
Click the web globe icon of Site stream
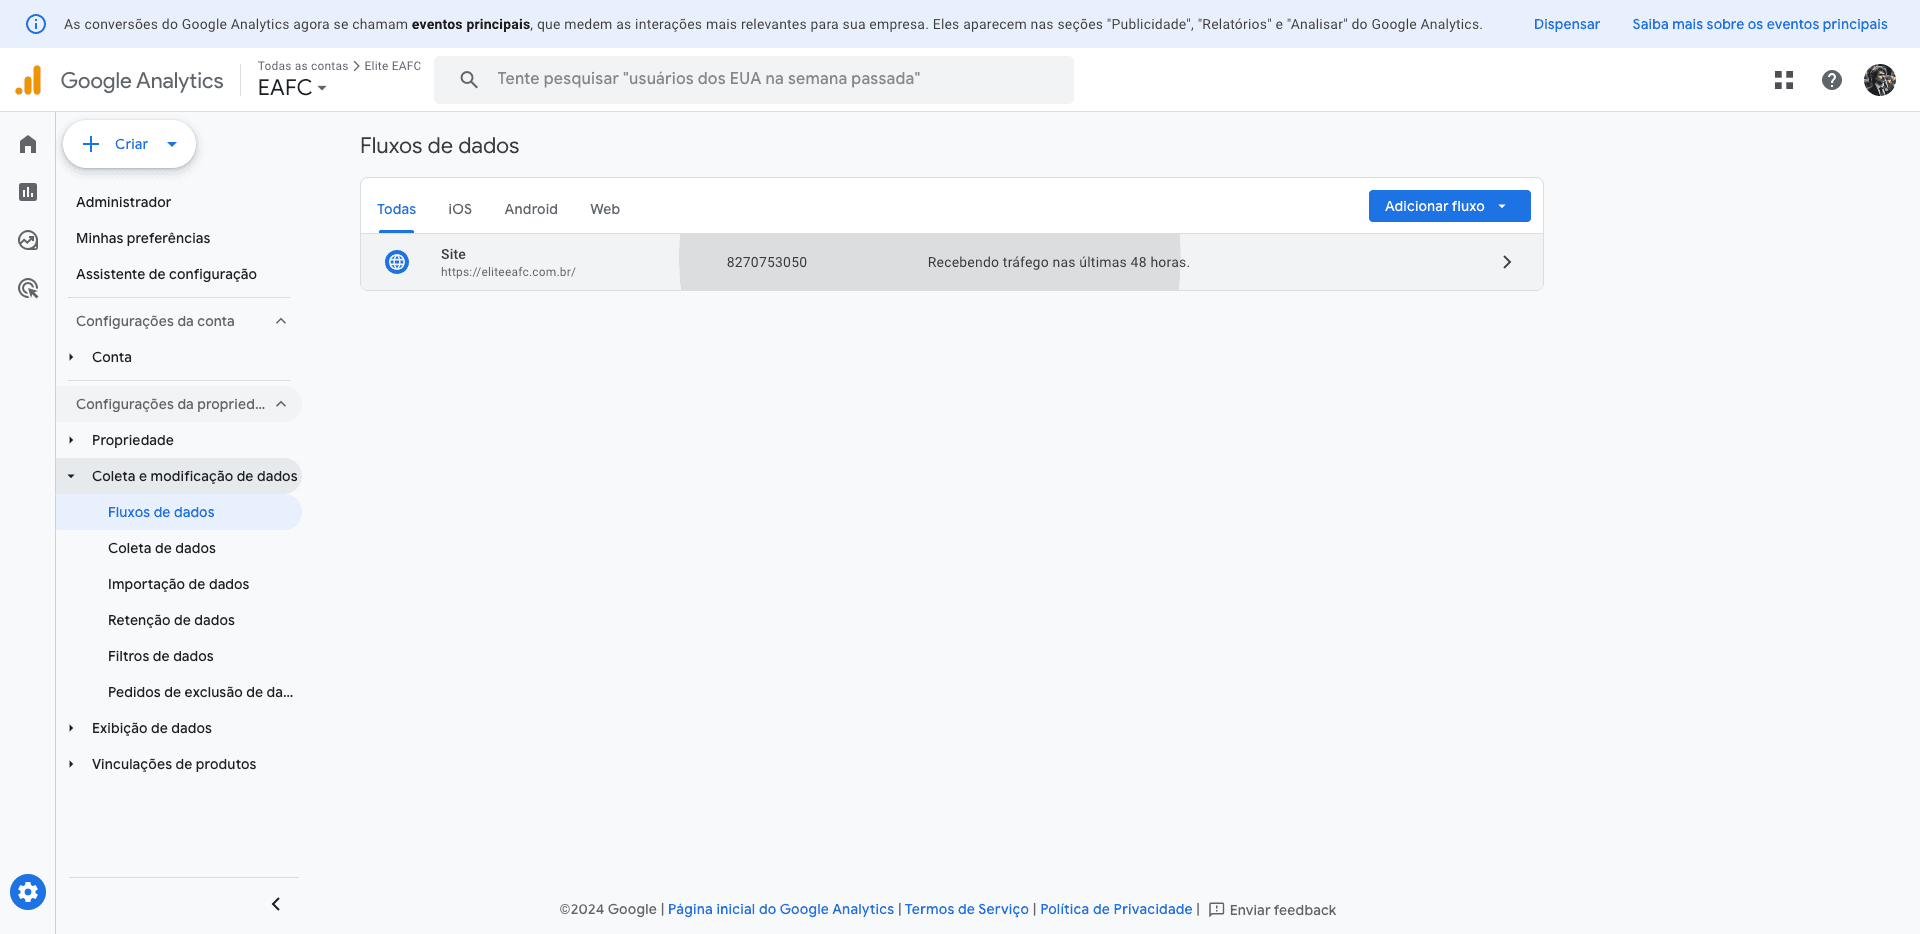pos(397,262)
